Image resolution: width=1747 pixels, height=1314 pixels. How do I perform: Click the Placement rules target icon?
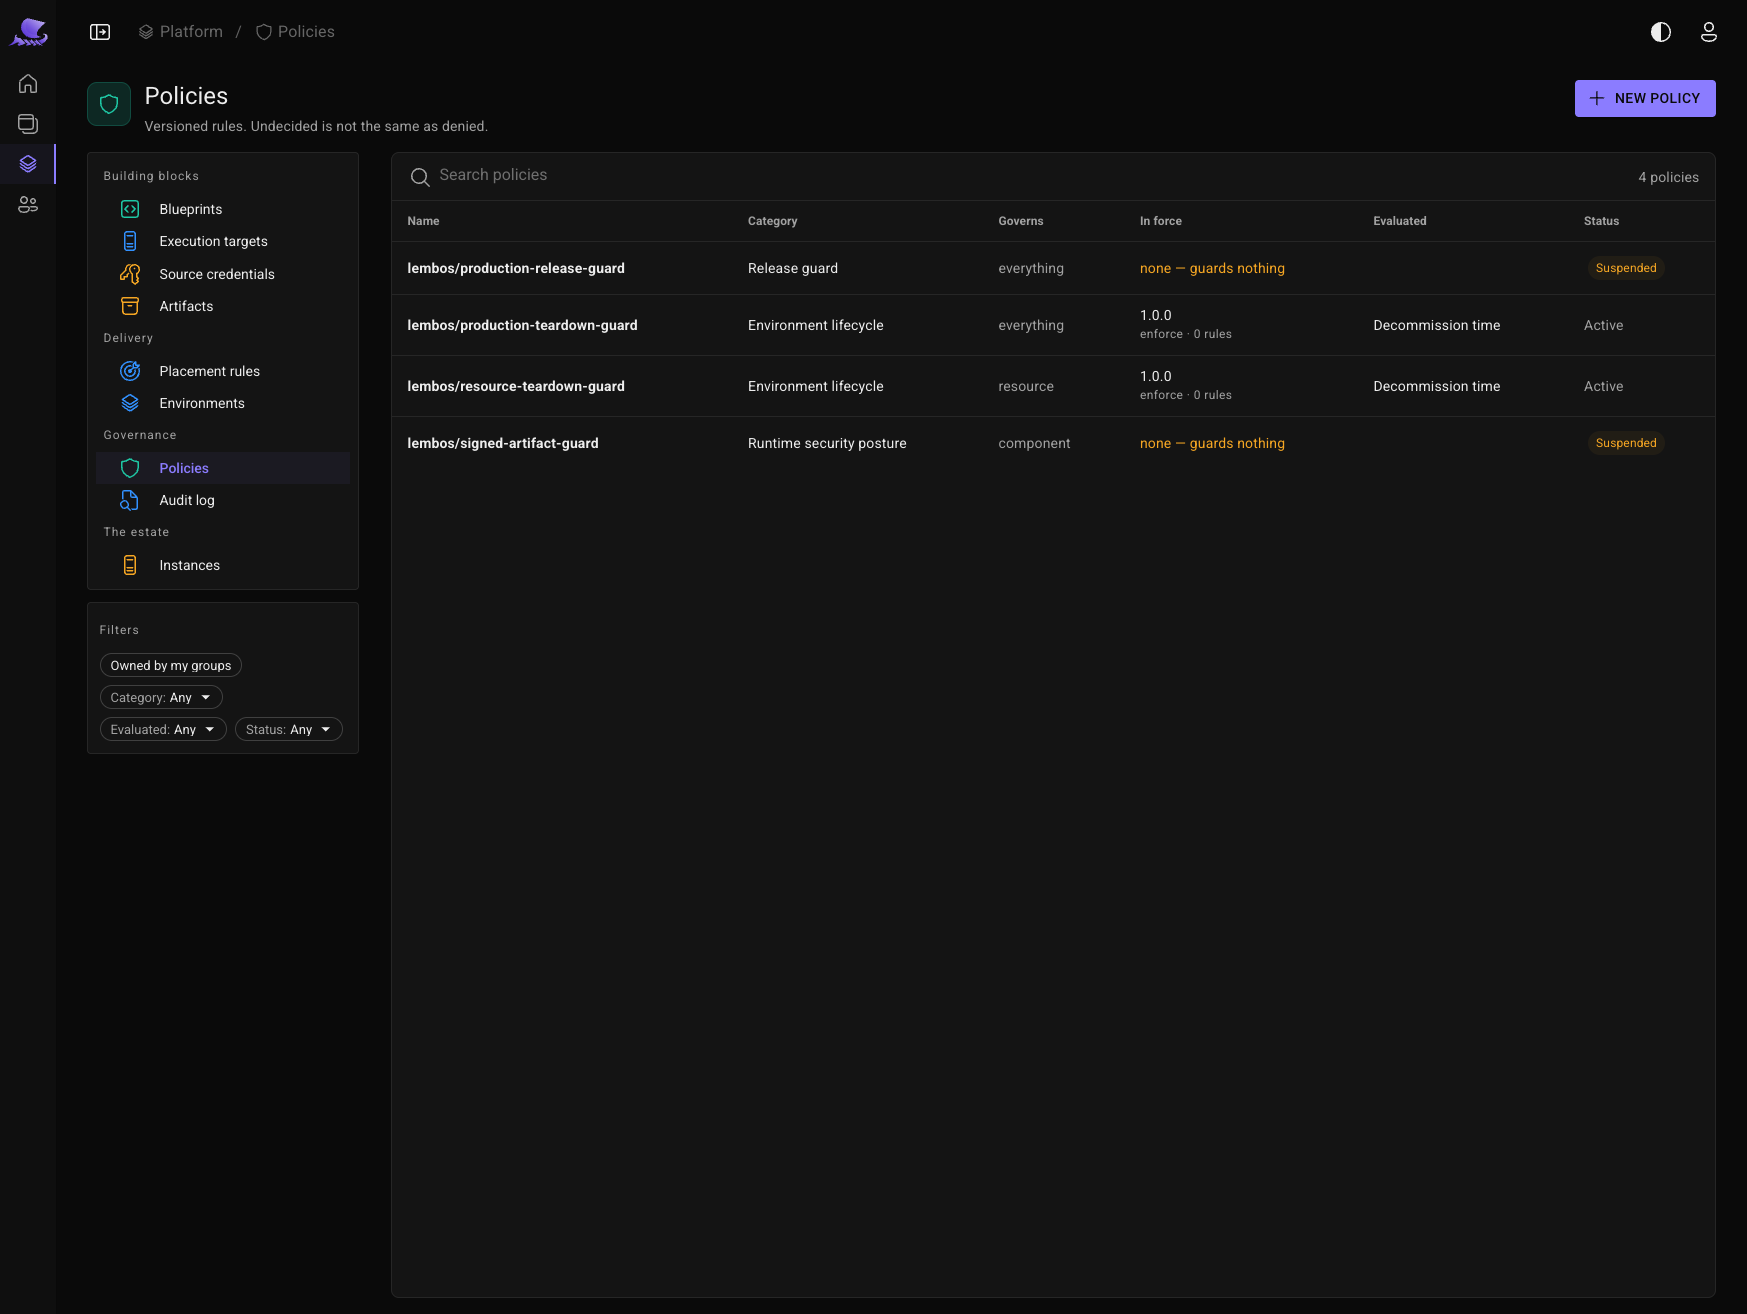[x=130, y=371]
